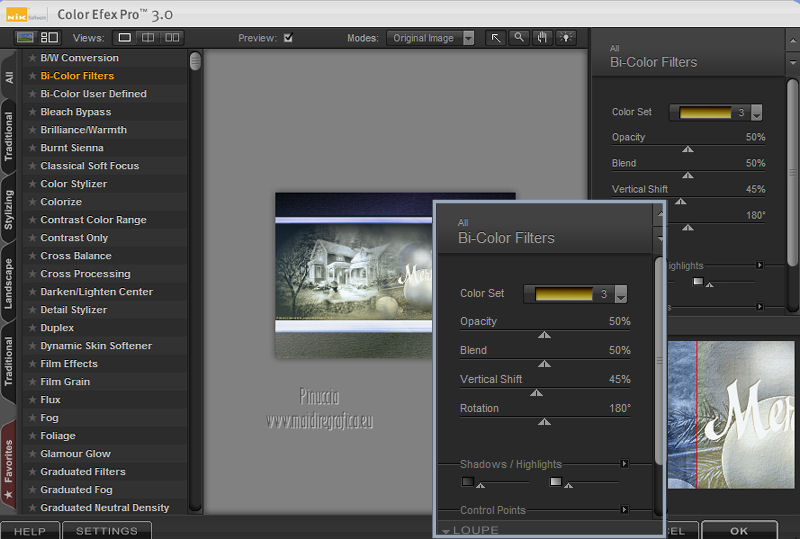Click star icon next to Bleach Bypass

[x=32, y=112]
